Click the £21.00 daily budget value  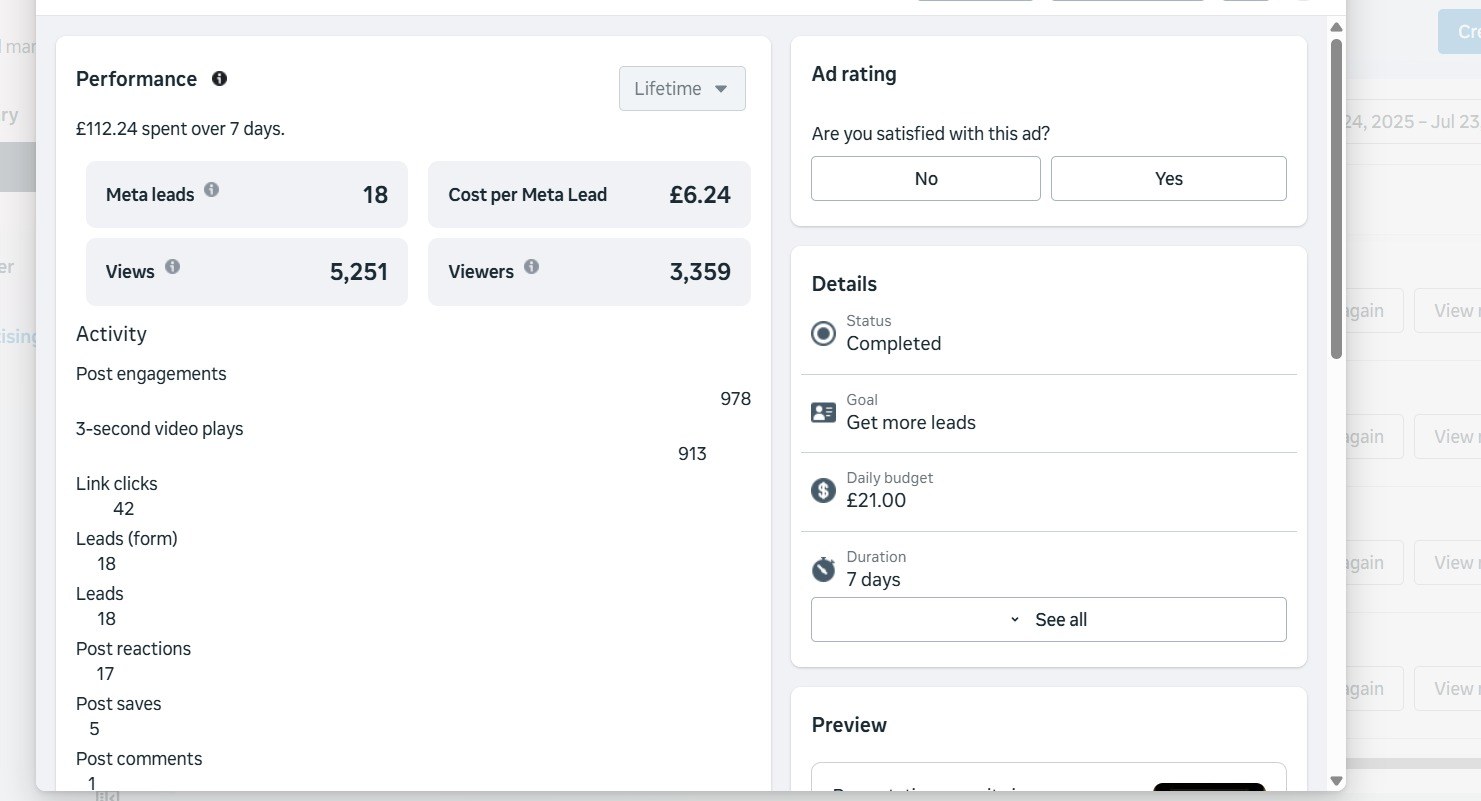click(x=876, y=500)
